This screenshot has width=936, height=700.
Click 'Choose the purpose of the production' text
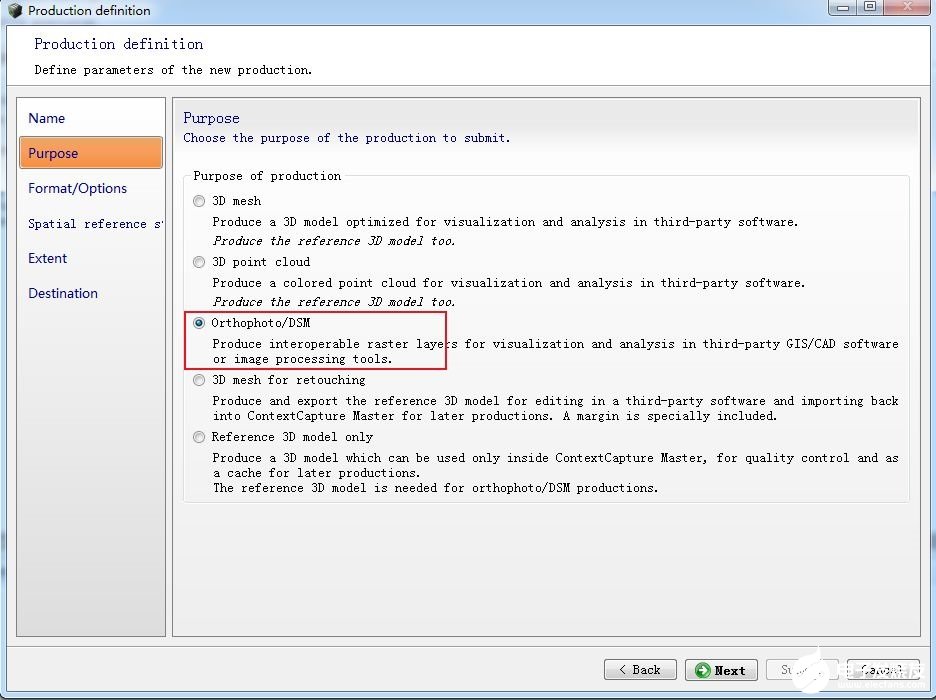346,138
